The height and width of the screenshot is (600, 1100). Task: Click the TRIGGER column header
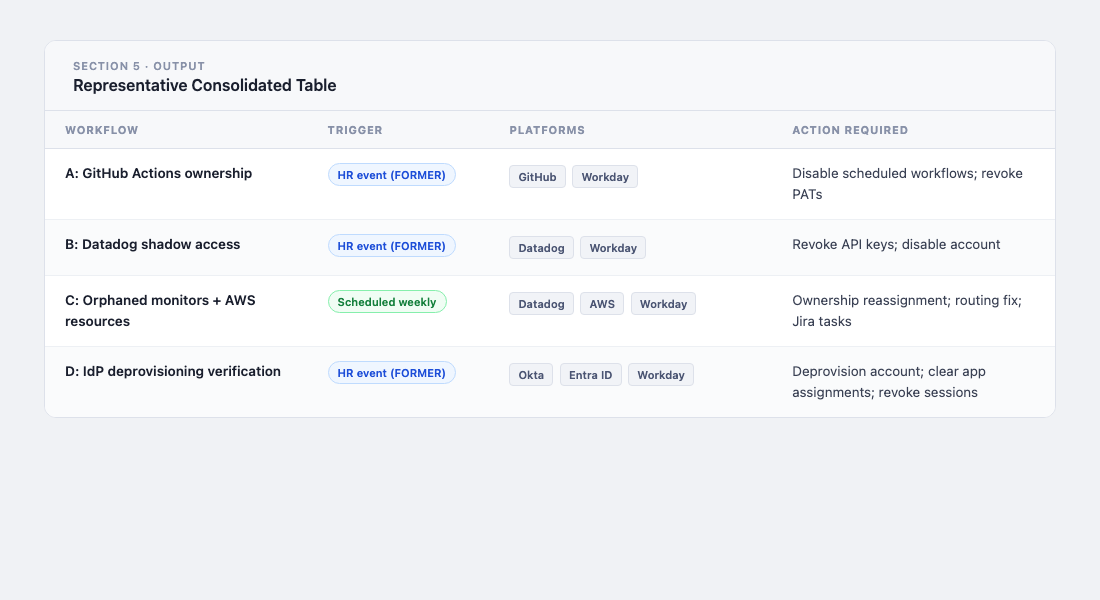click(355, 130)
